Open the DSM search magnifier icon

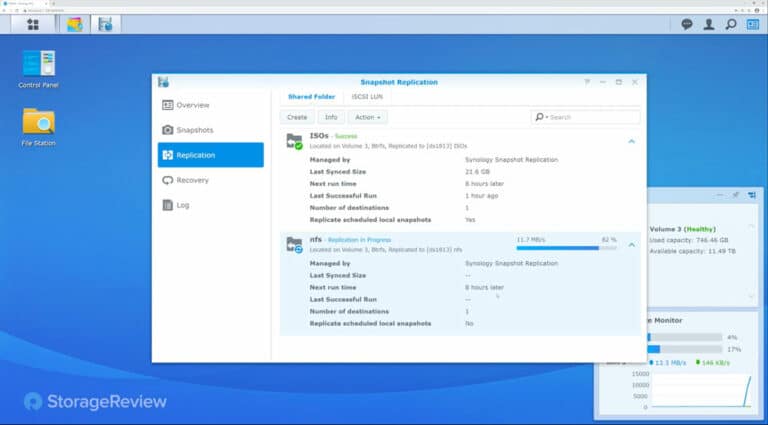[x=731, y=24]
